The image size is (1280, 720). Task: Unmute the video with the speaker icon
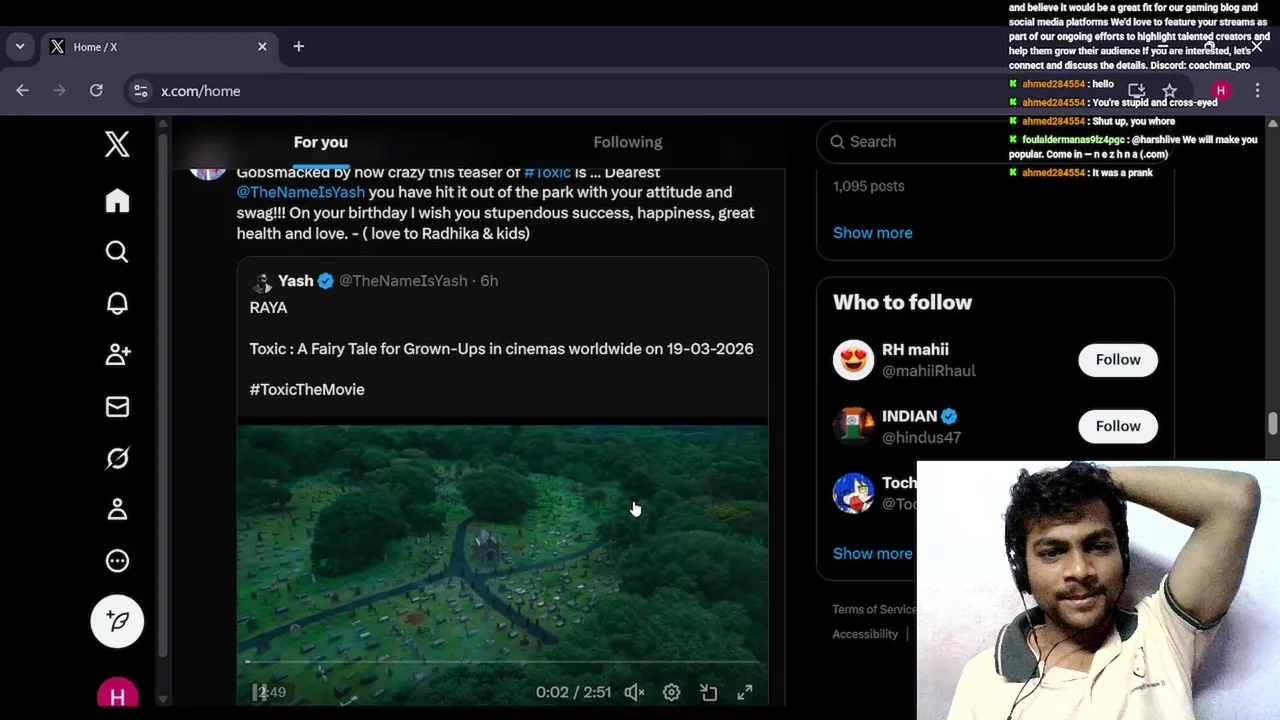point(634,692)
